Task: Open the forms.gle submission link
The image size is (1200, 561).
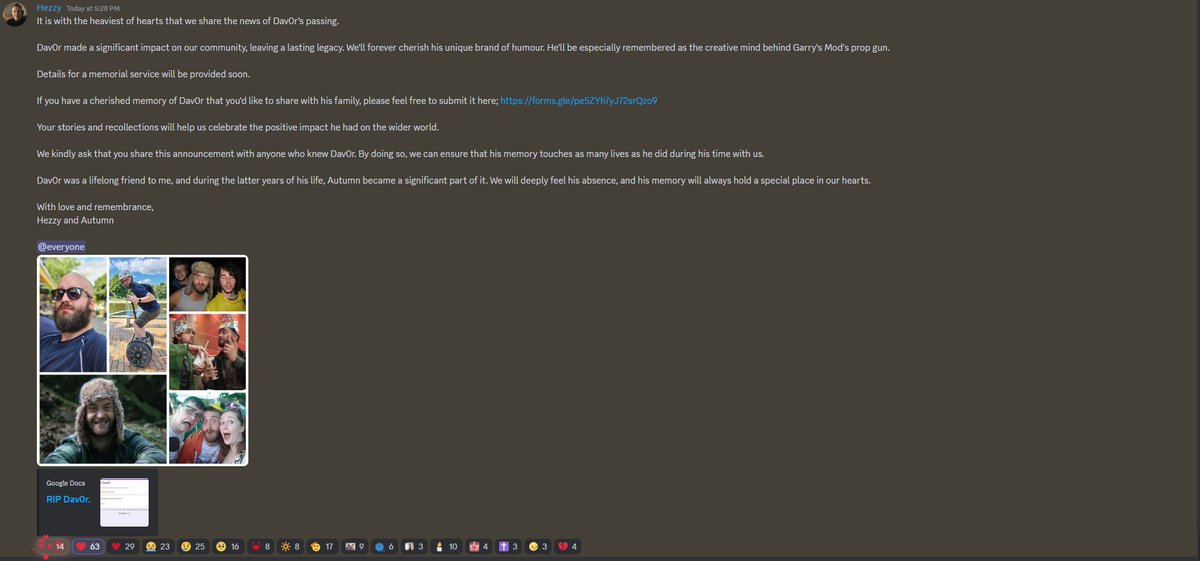Action: [578, 101]
